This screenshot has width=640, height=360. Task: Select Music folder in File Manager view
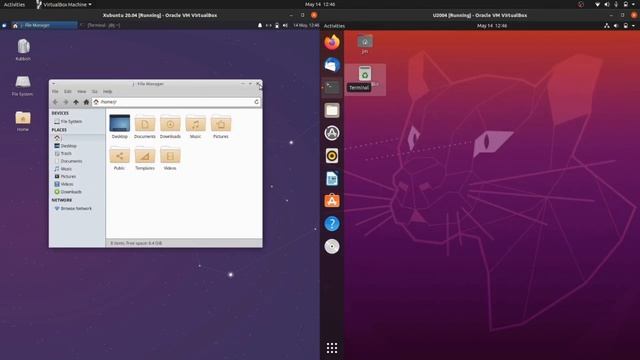196,127
